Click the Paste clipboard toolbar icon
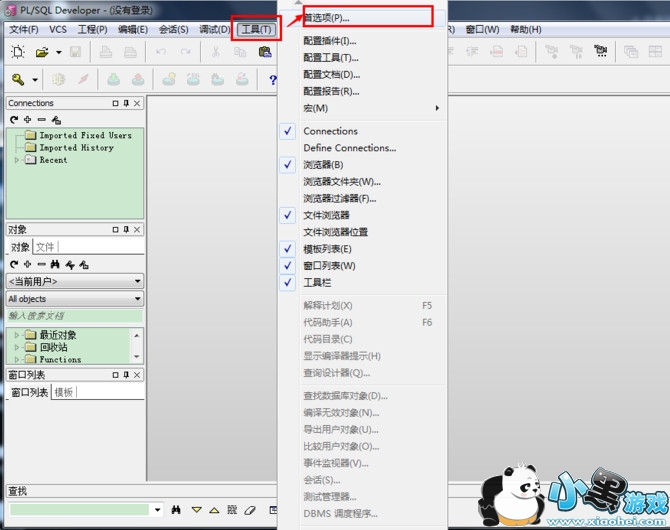 point(265,52)
